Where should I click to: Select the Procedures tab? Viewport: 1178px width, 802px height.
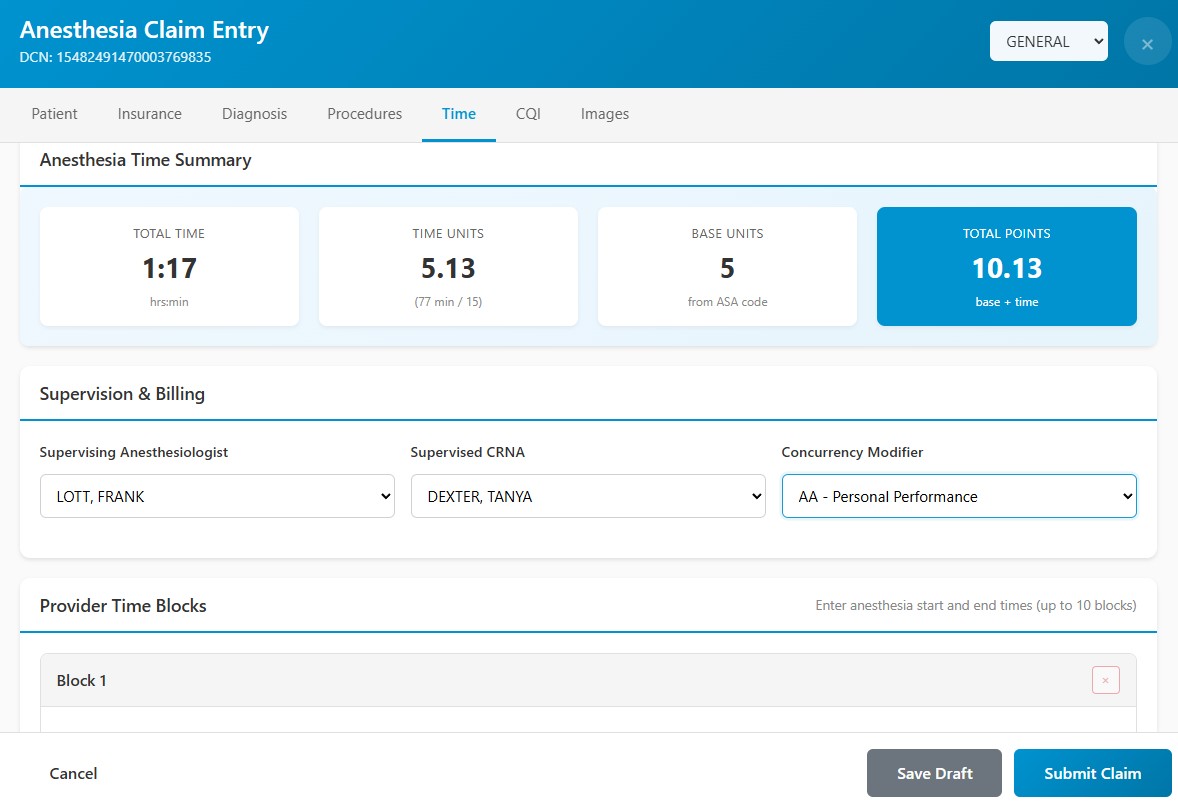(364, 114)
